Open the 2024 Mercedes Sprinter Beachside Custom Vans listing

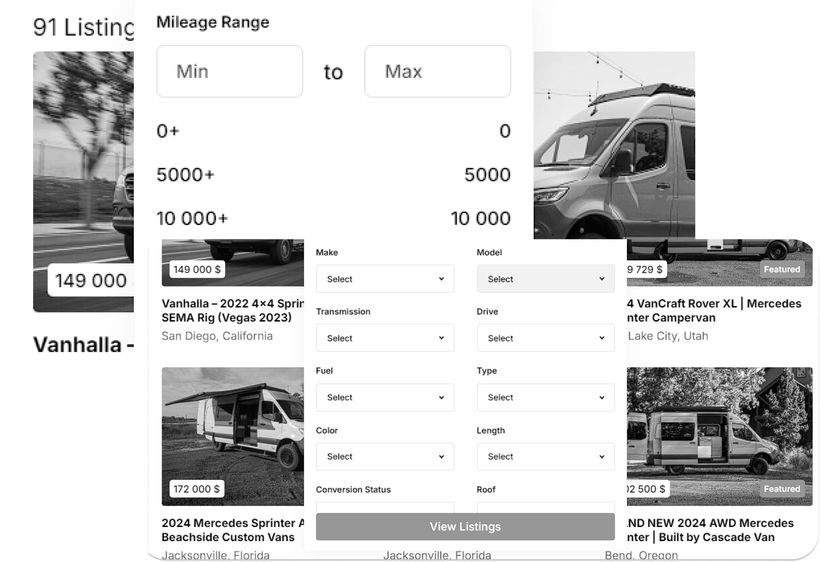(232, 530)
